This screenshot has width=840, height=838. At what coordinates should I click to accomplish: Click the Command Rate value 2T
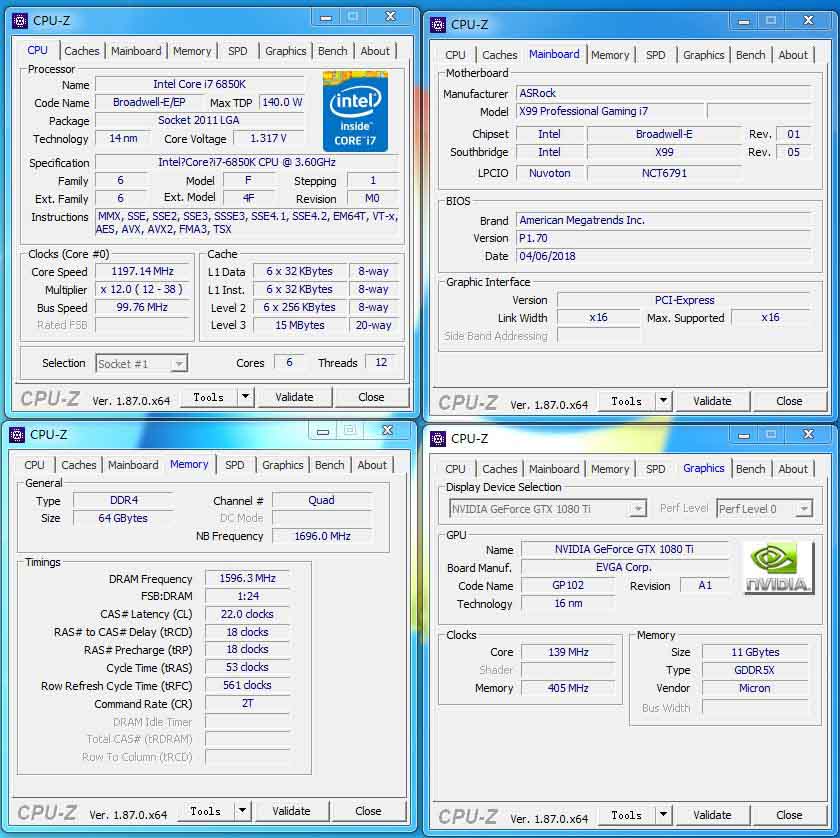pyautogui.click(x=247, y=703)
